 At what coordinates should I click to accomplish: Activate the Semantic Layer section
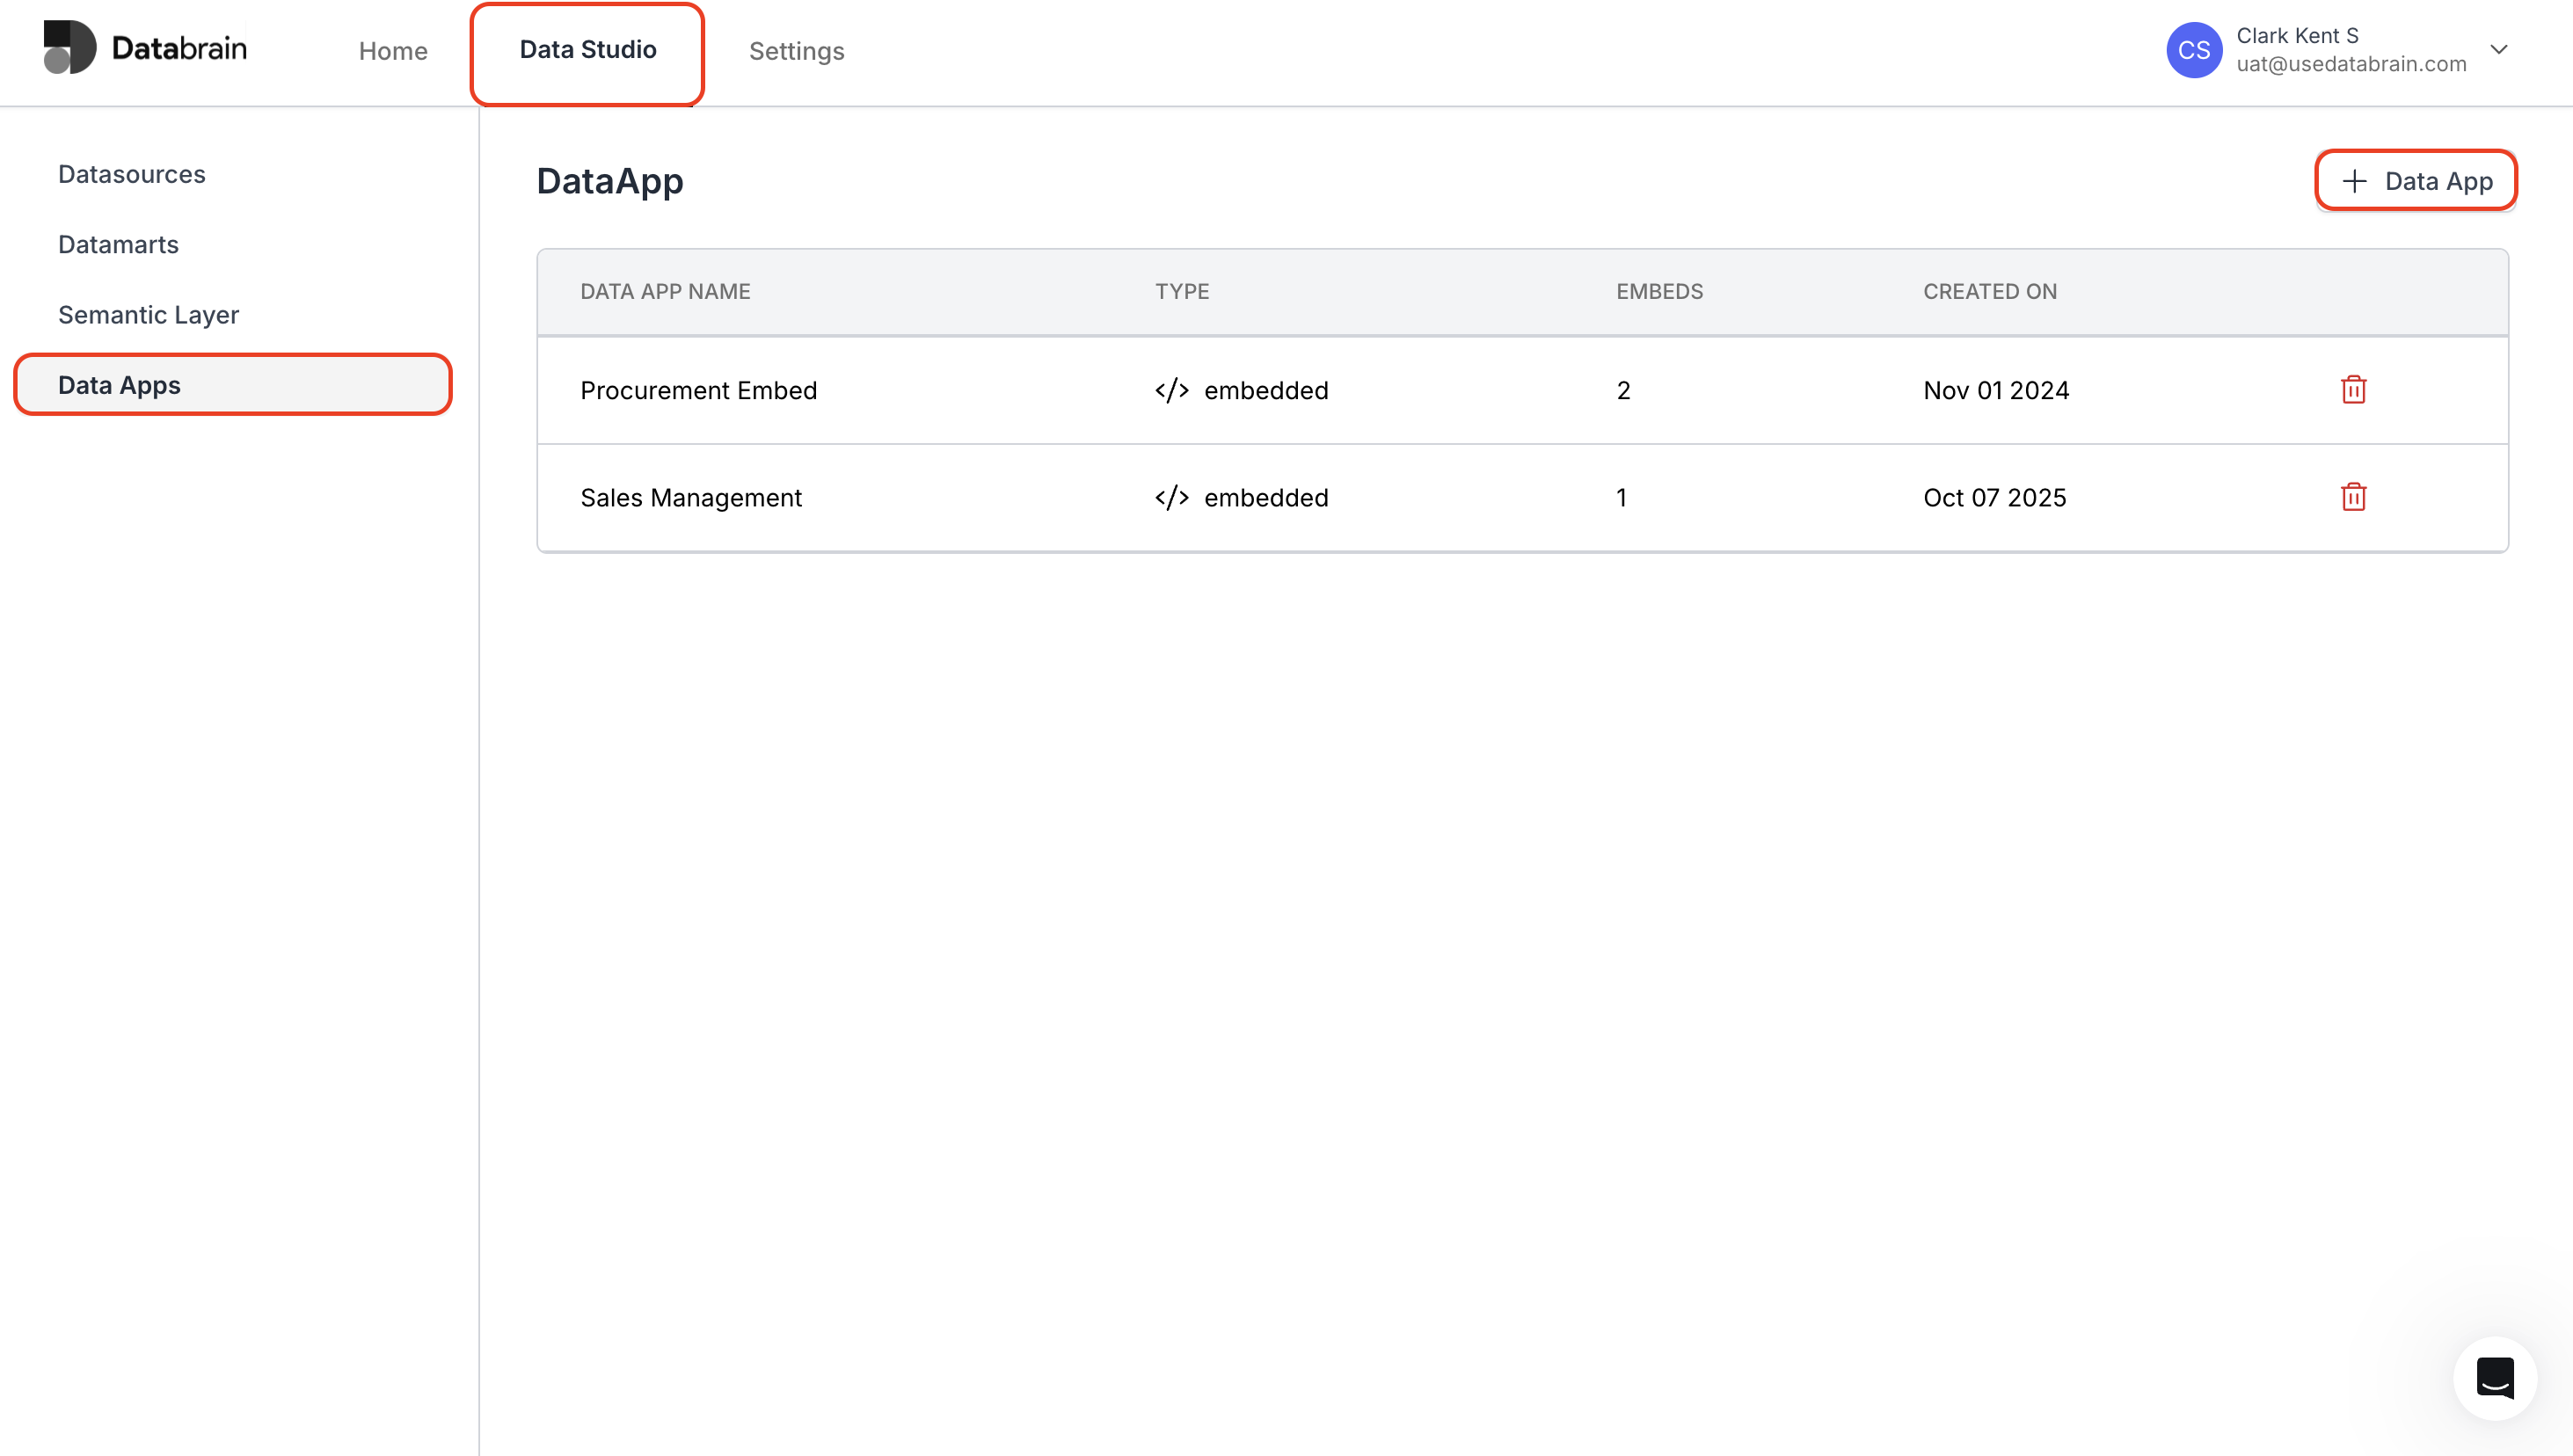[148, 314]
